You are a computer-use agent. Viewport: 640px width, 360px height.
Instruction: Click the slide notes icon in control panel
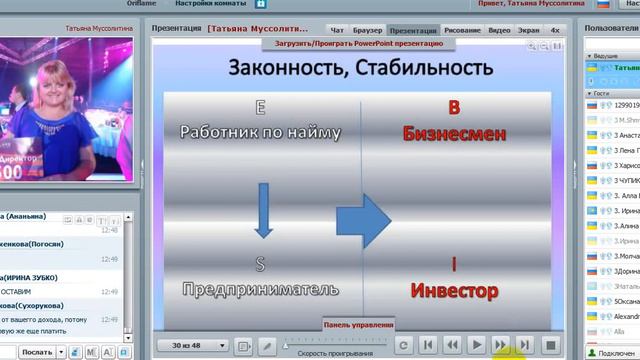[x=244, y=346]
